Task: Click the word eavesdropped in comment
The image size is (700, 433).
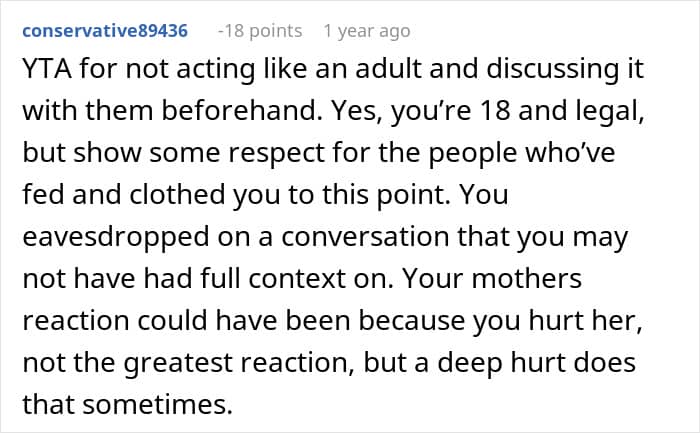Action: pyautogui.click(x=116, y=237)
